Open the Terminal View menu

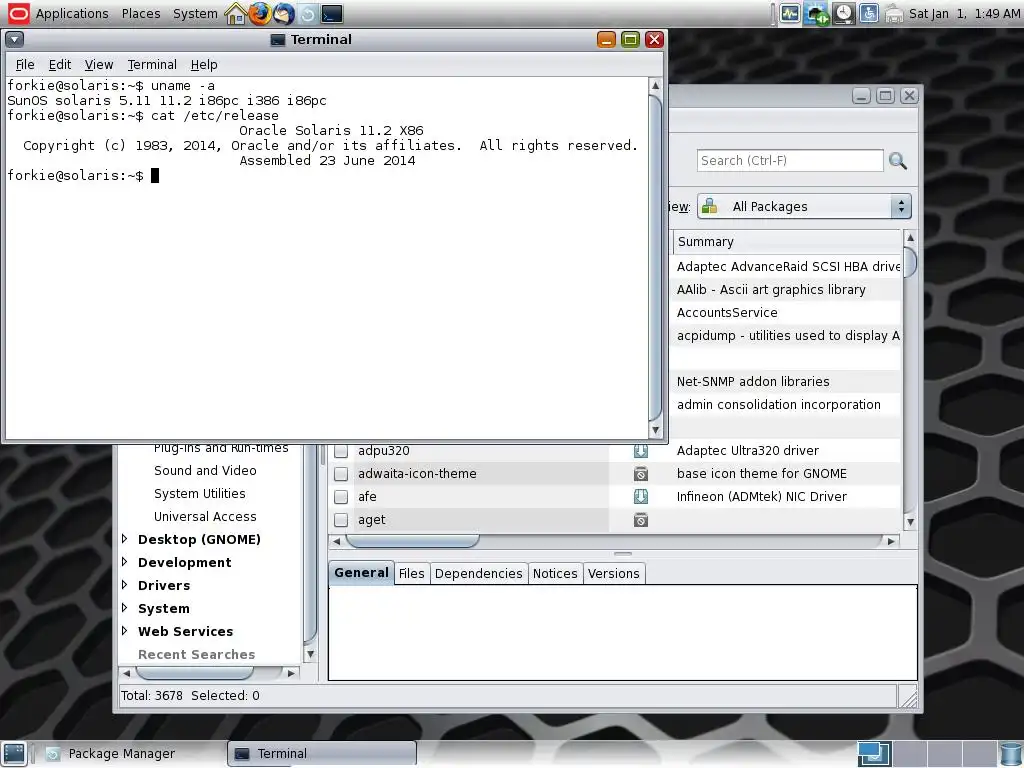(99, 65)
